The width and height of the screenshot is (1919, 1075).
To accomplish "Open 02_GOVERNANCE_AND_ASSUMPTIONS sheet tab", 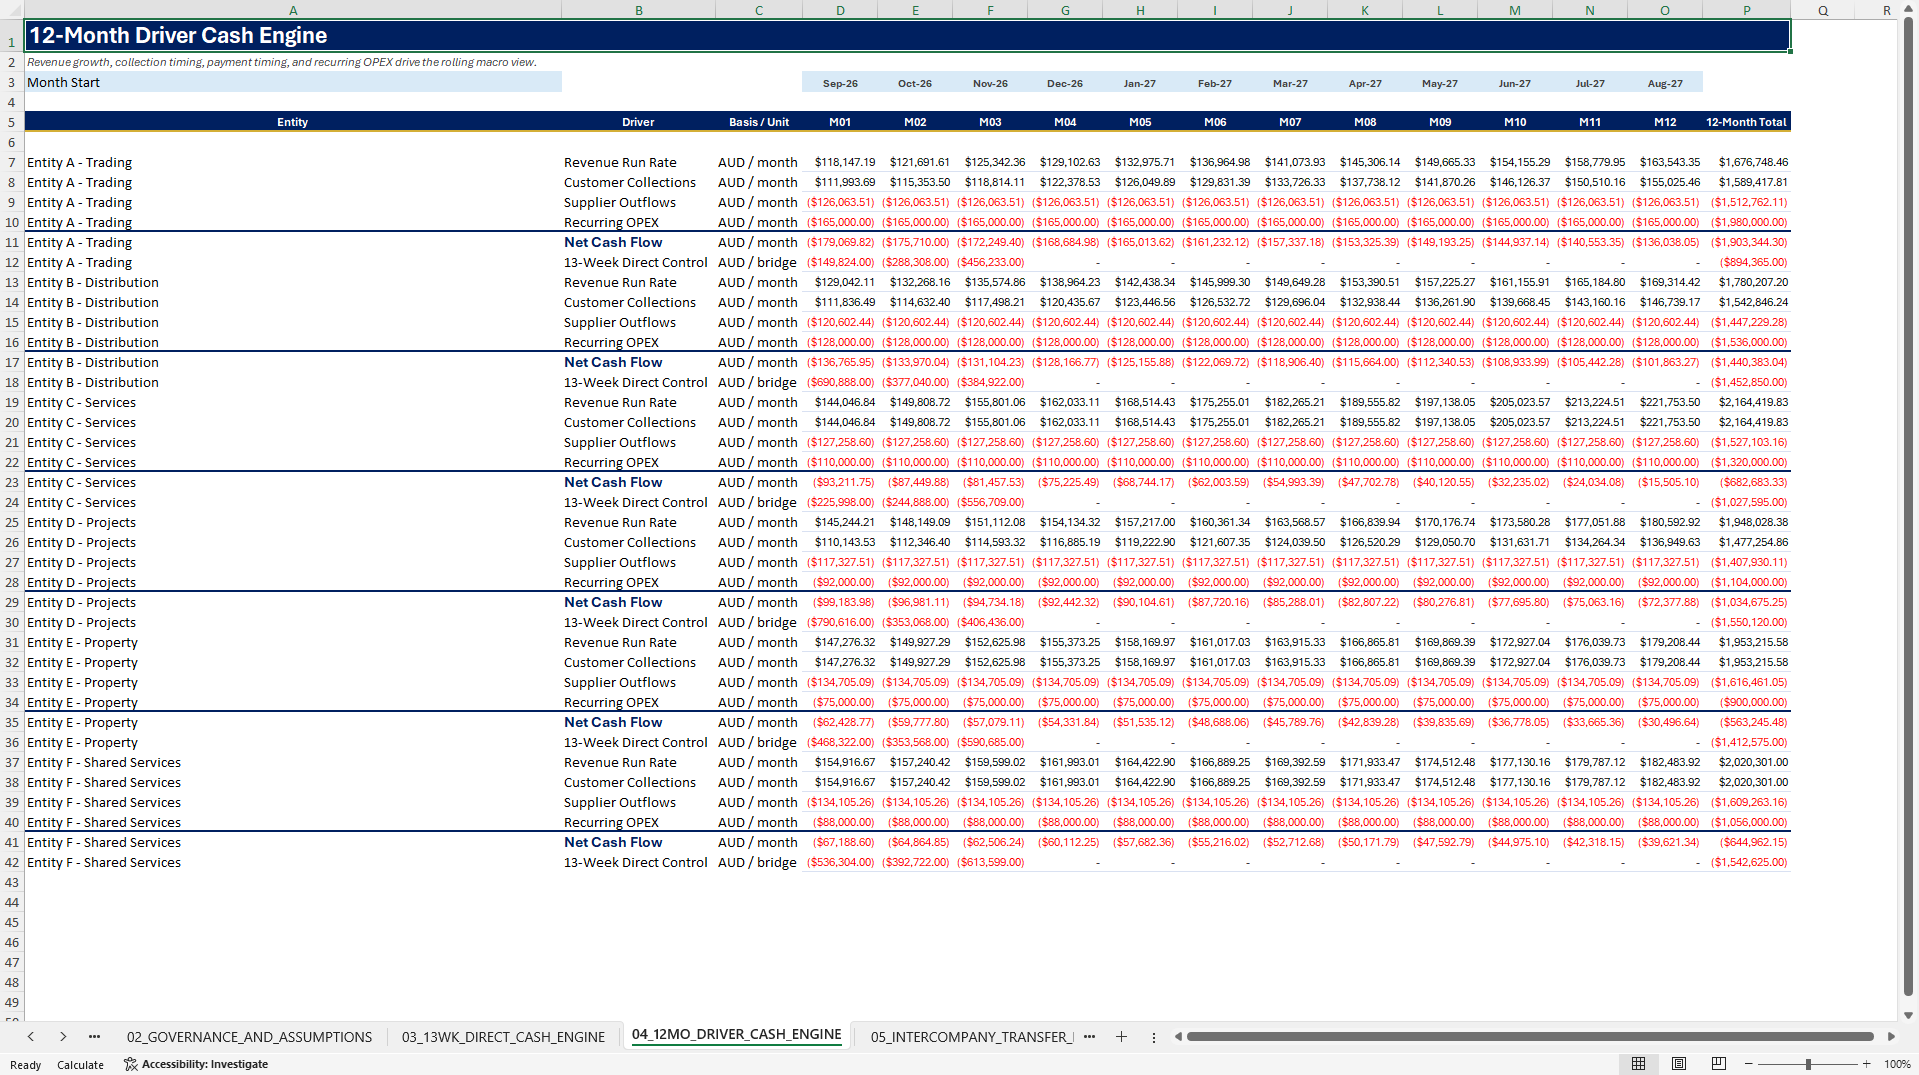I will click(249, 1037).
